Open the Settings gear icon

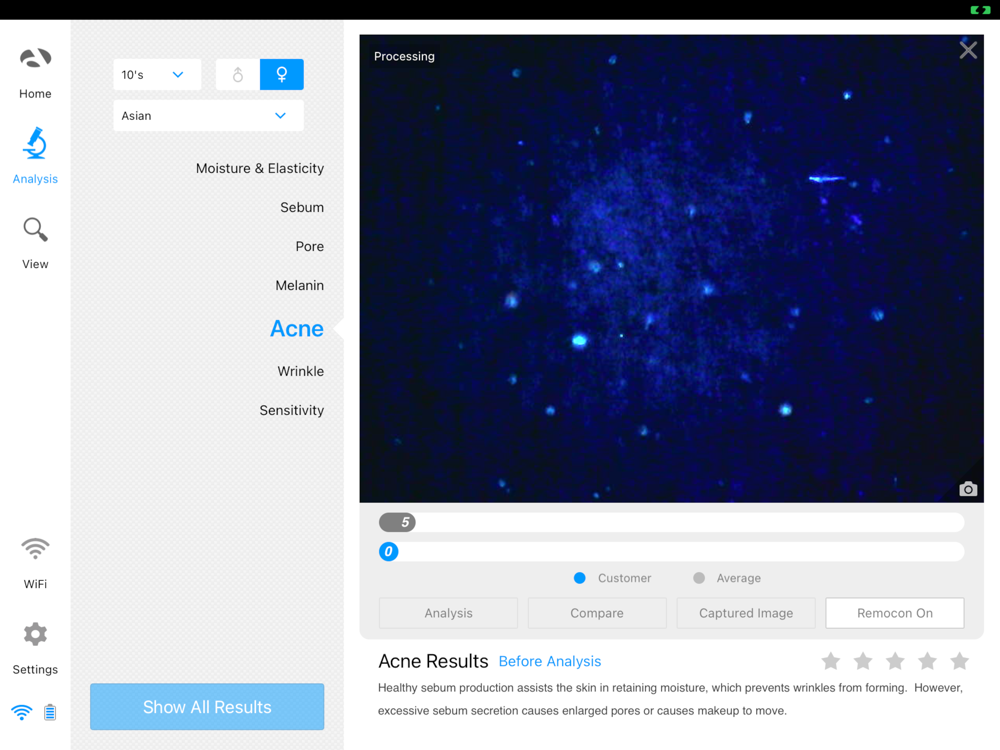click(35, 634)
